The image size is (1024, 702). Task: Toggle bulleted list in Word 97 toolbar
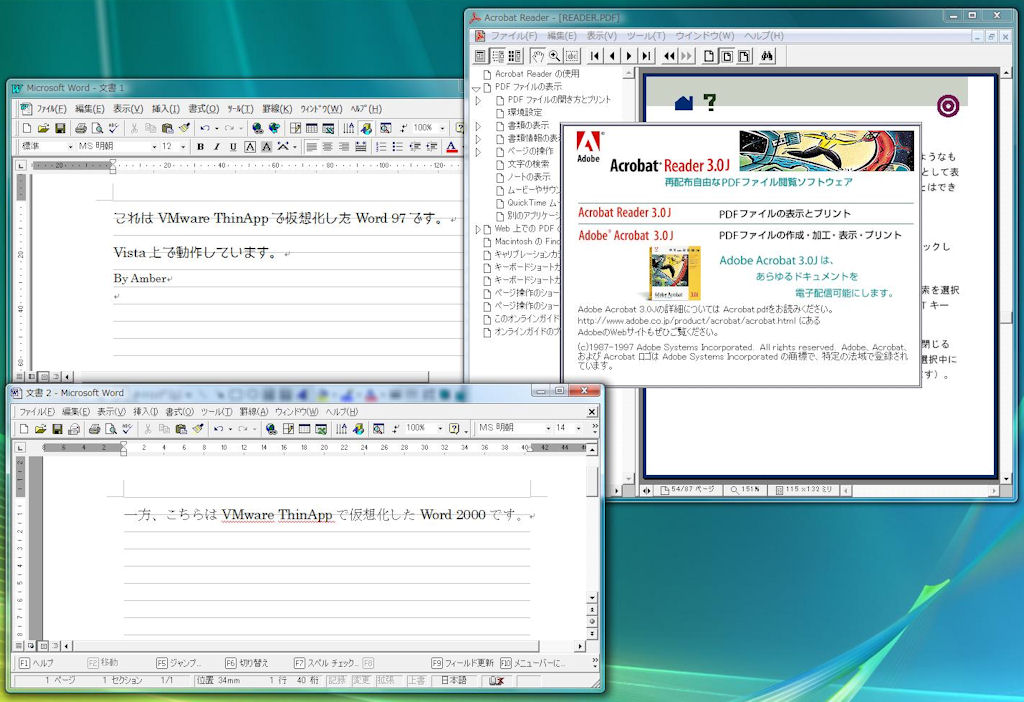(x=398, y=147)
